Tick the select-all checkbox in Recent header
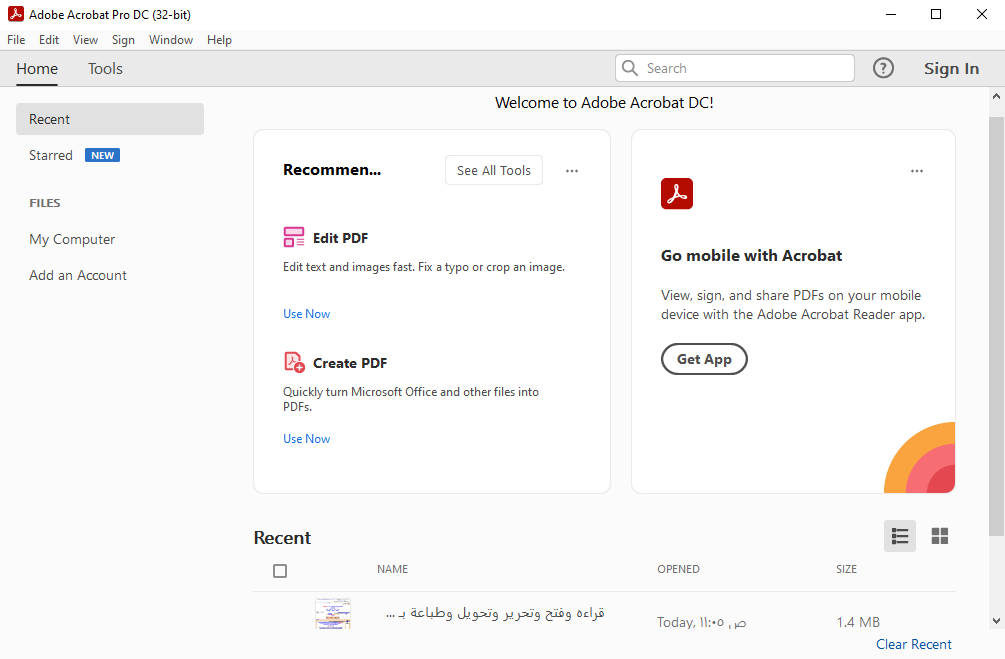1005x659 pixels. click(x=280, y=571)
